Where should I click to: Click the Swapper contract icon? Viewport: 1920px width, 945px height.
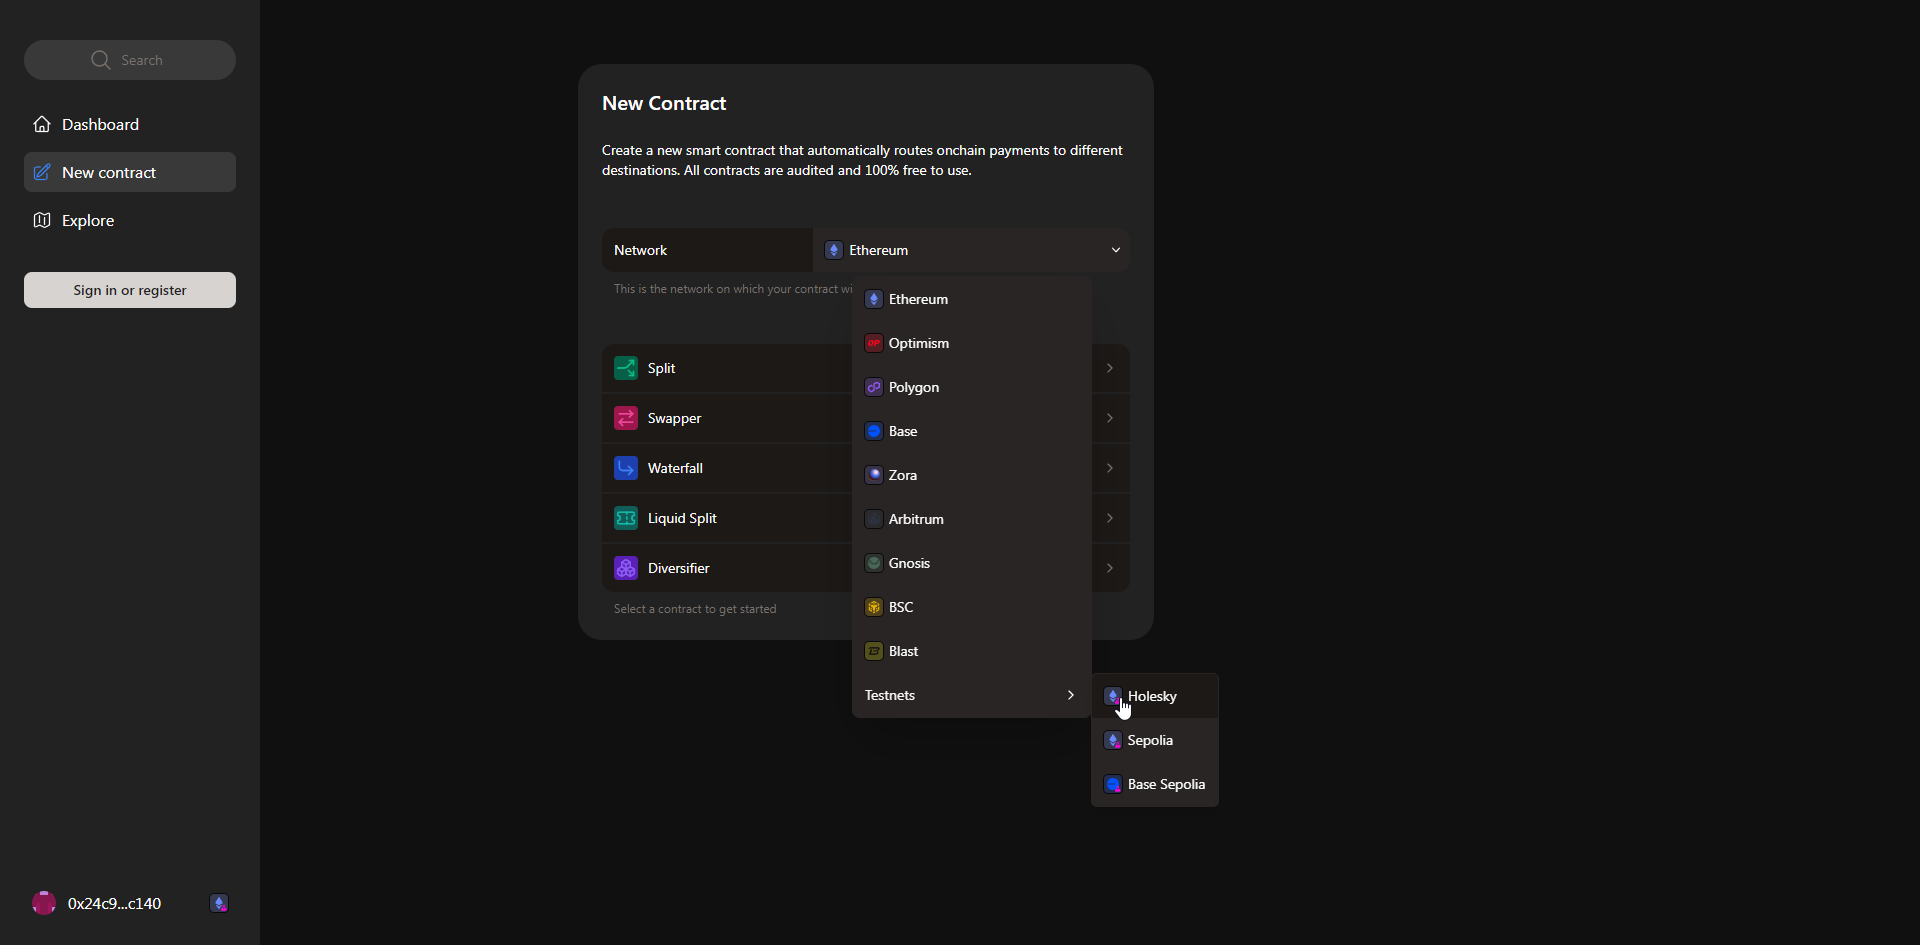point(626,418)
